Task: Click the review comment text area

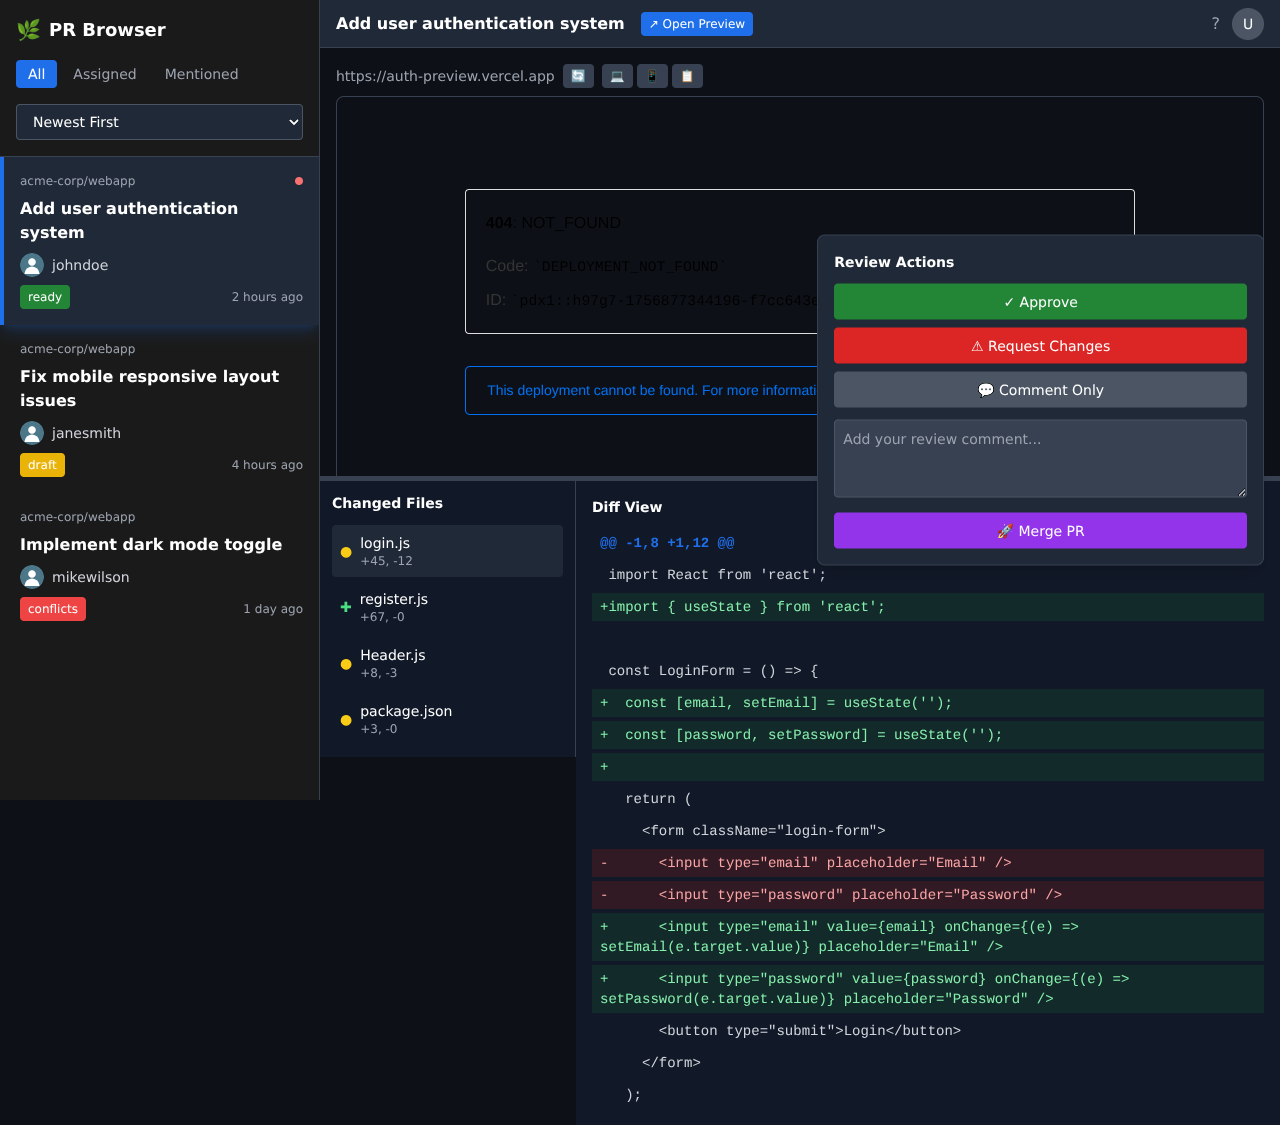Action: click(x=1040, y=458)
